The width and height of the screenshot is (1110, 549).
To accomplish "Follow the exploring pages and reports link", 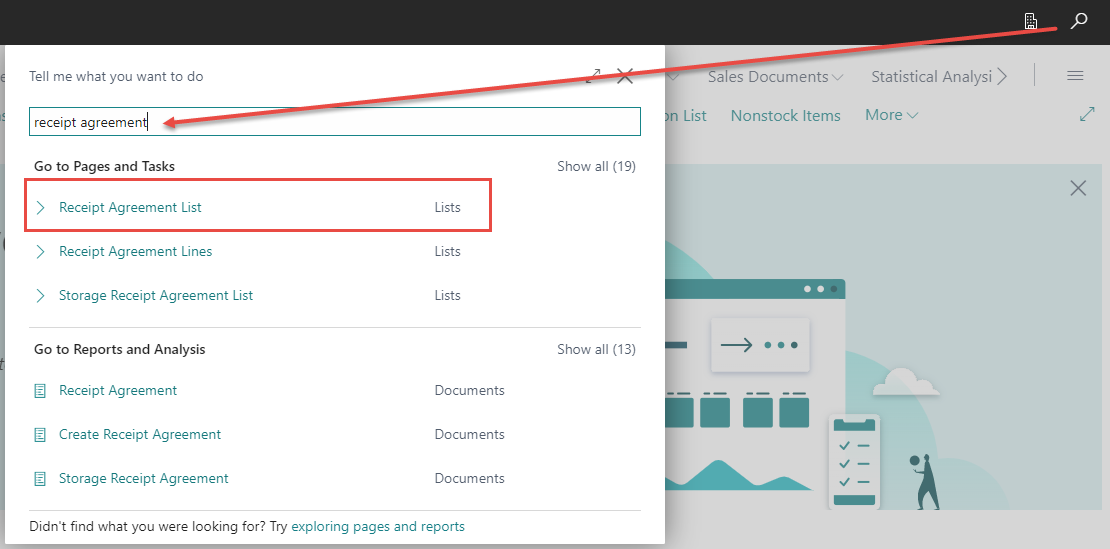I will 377,526.
